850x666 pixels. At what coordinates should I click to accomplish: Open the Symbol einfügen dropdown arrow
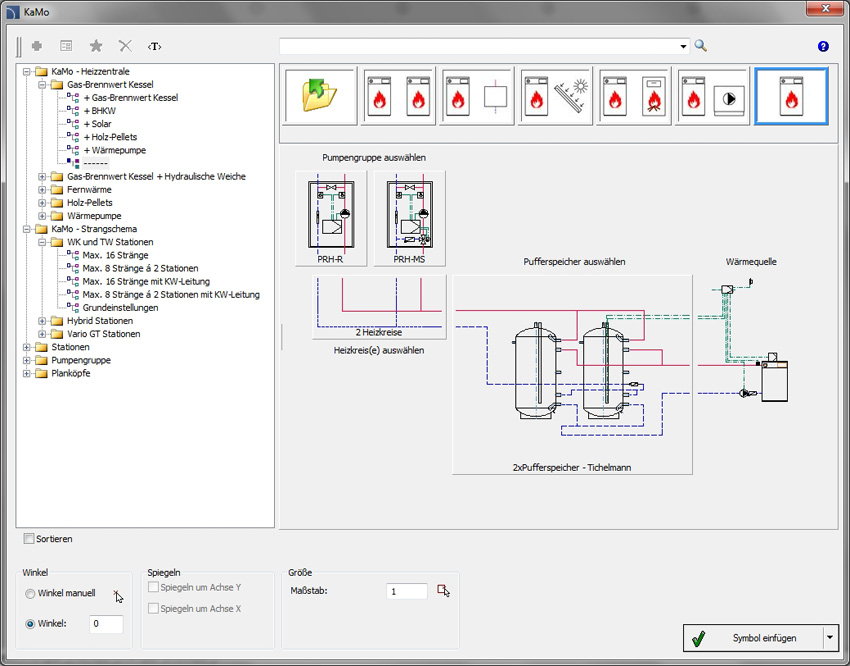click(830, 638)
